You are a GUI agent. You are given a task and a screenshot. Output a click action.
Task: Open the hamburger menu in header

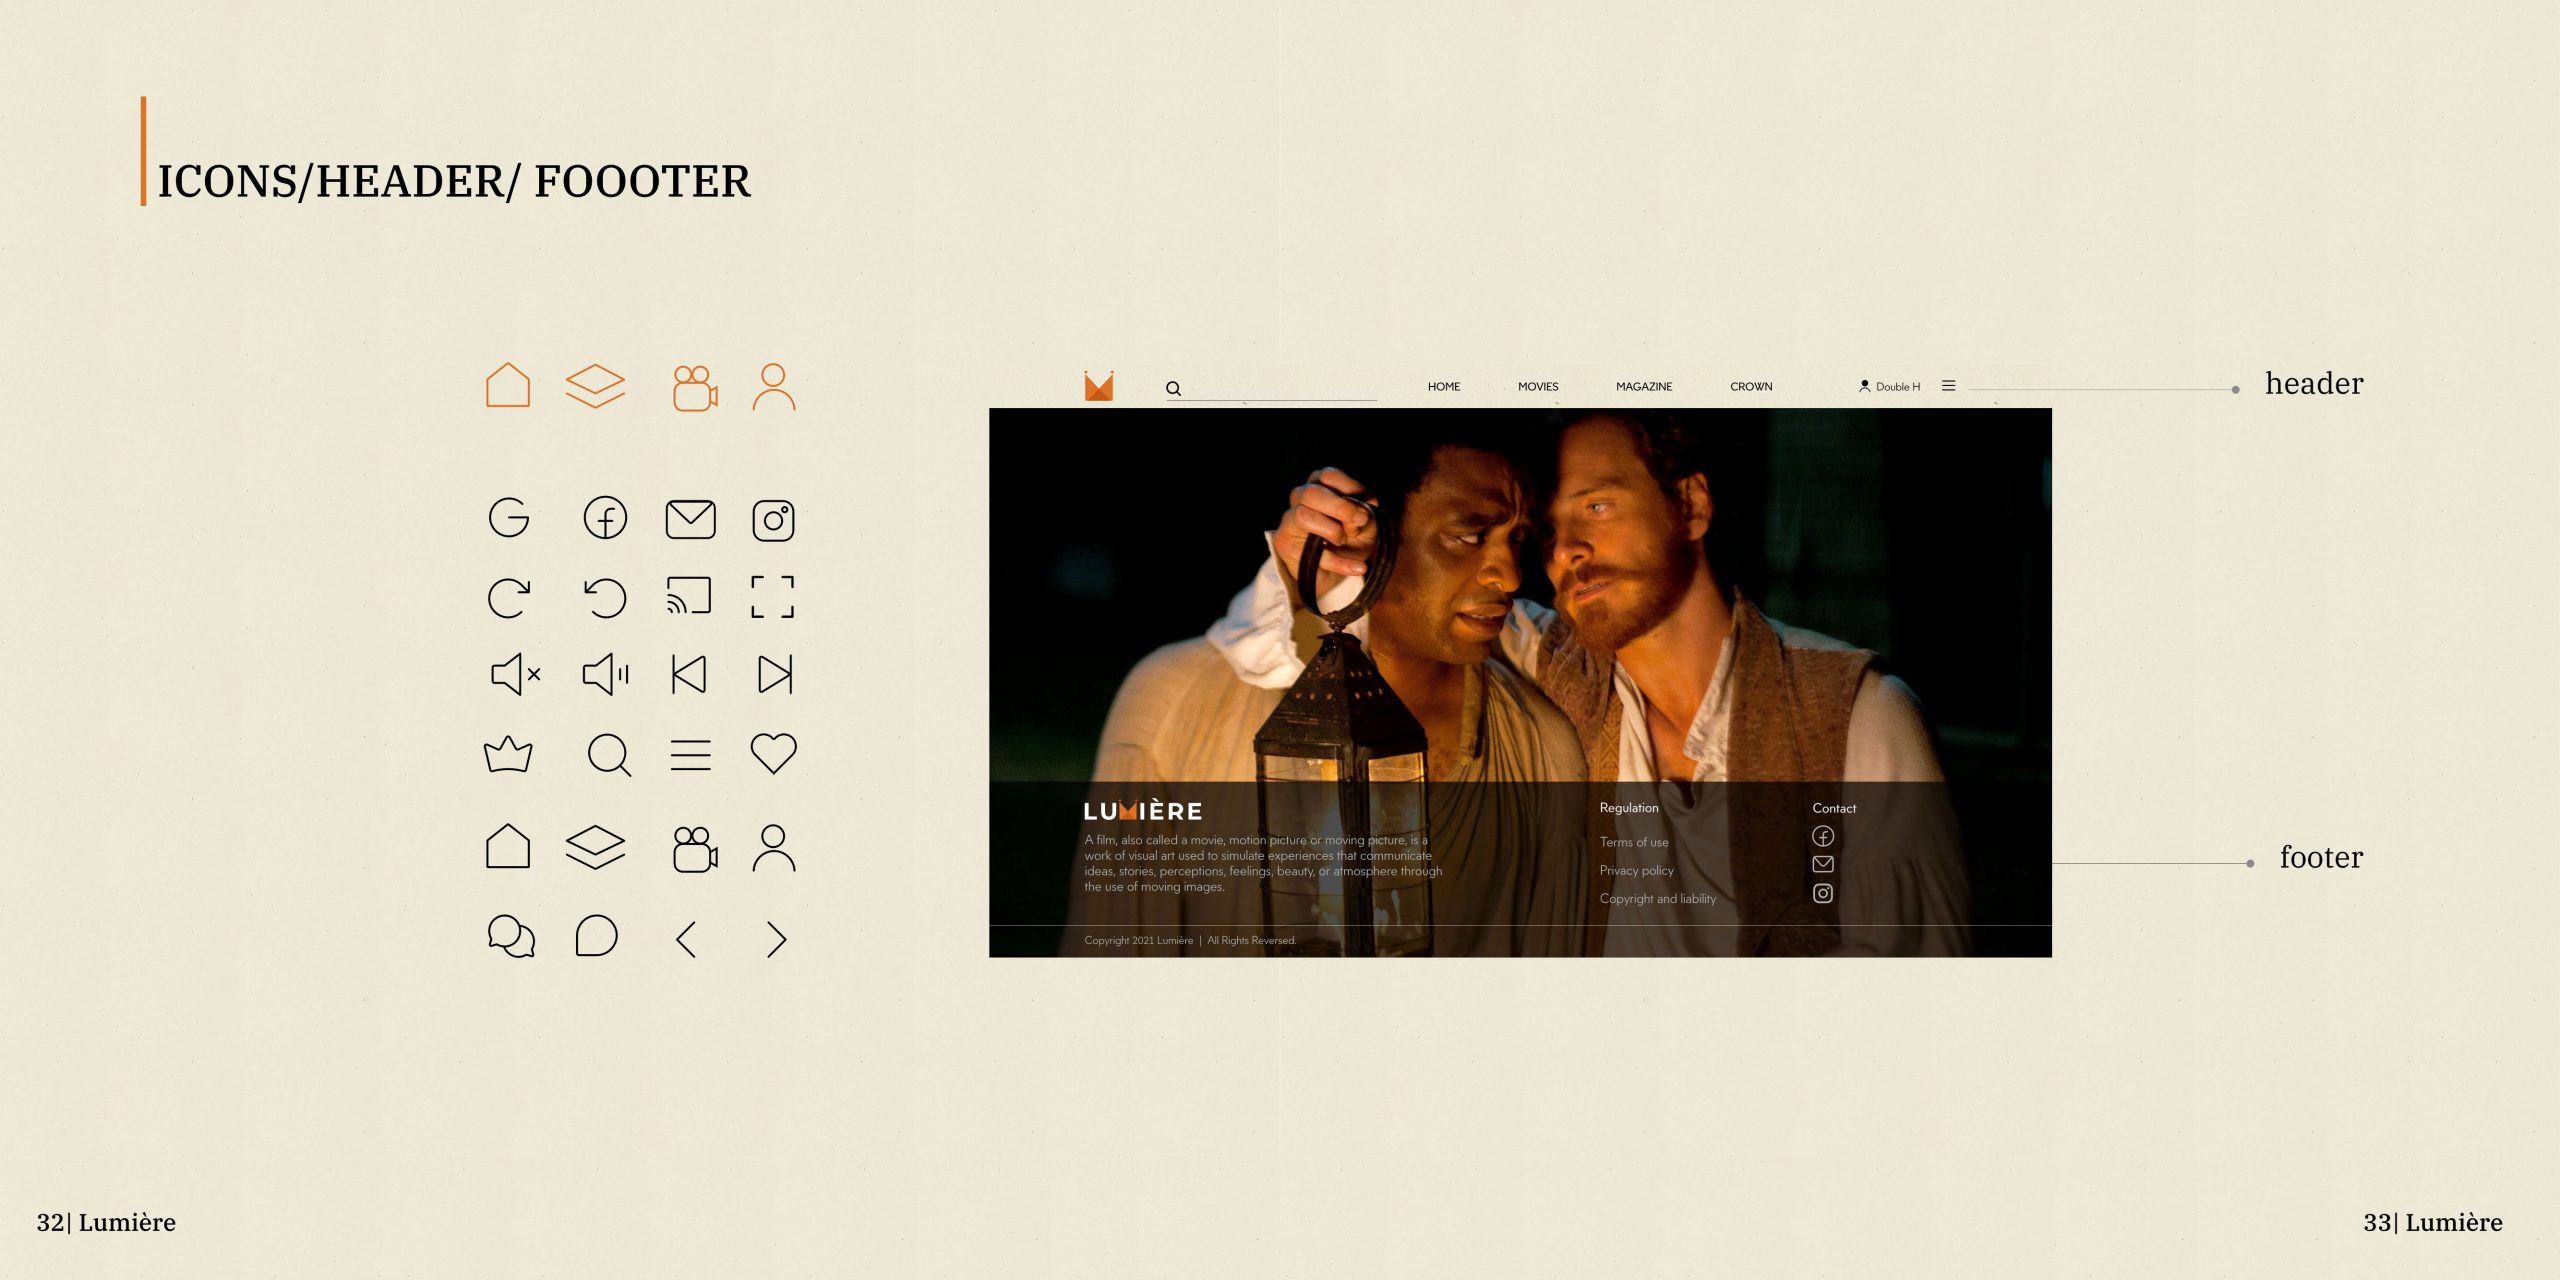(1949, 386)
